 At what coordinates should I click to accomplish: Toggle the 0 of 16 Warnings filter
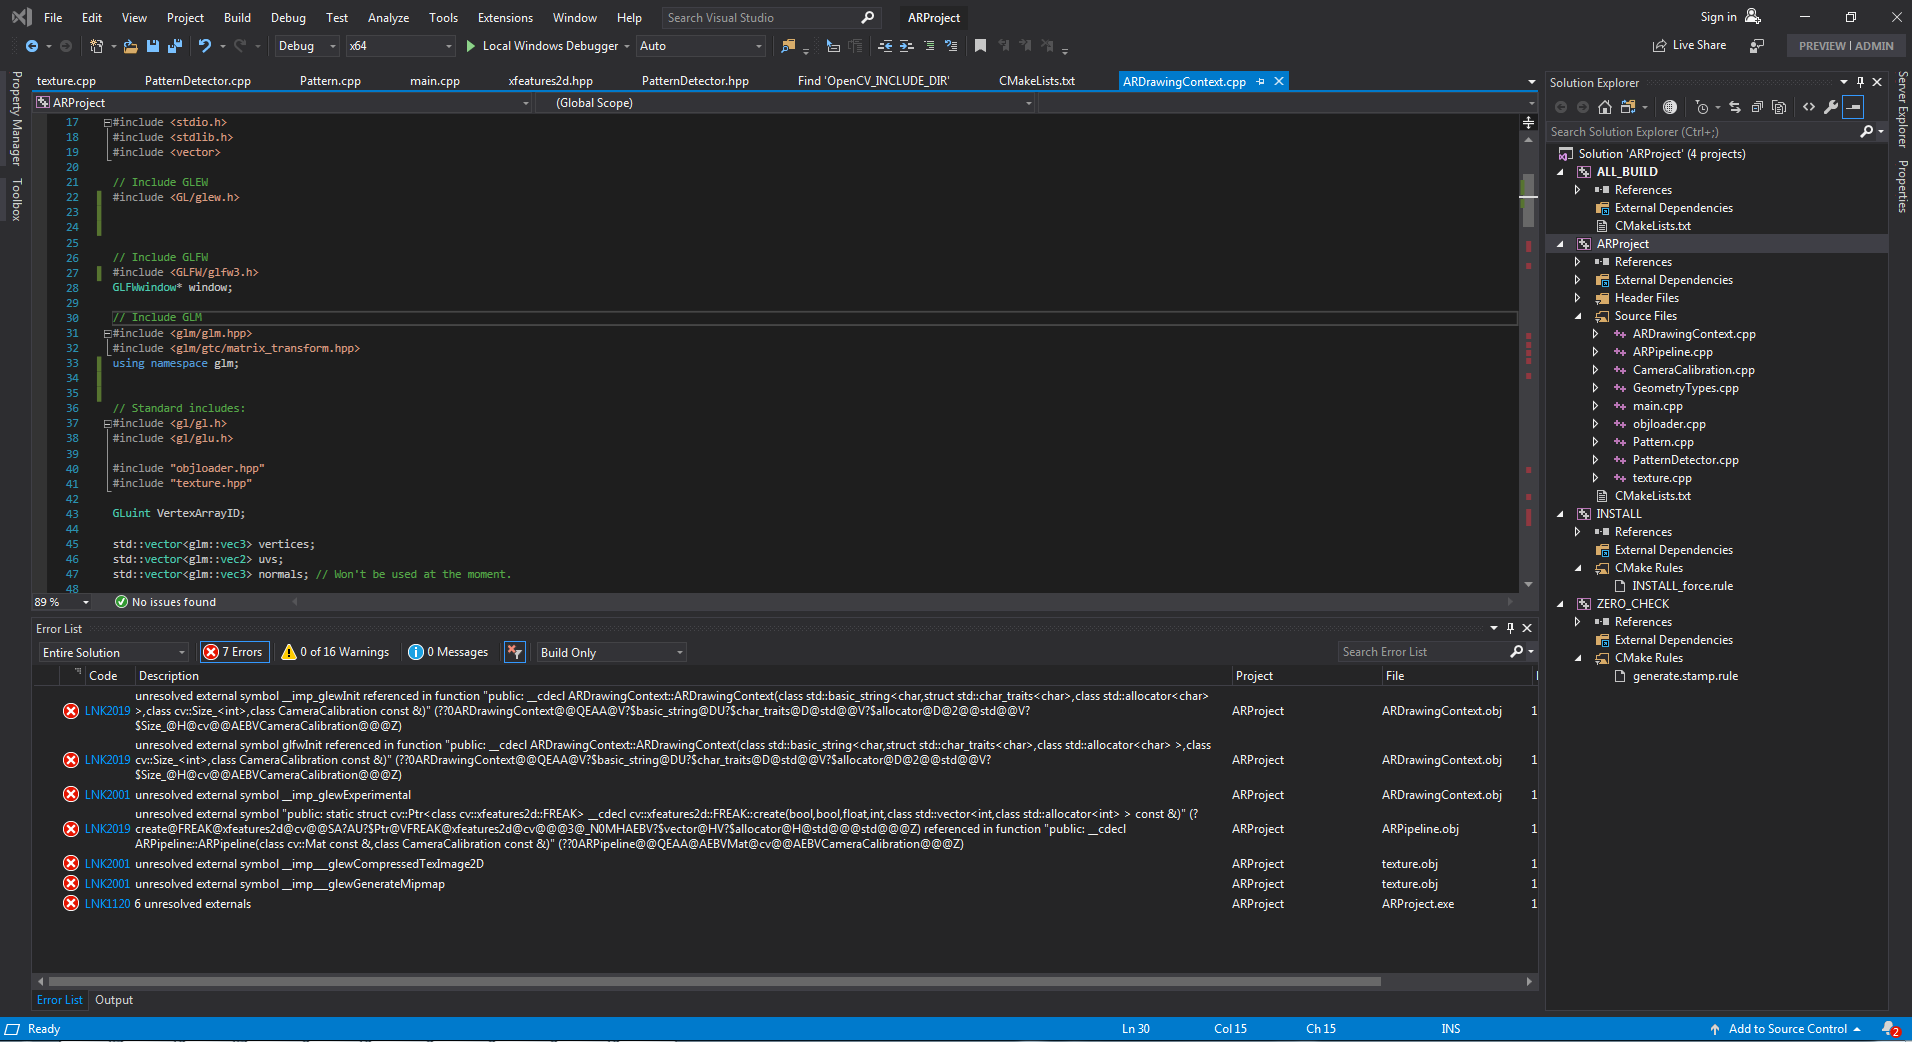point(336,652)
